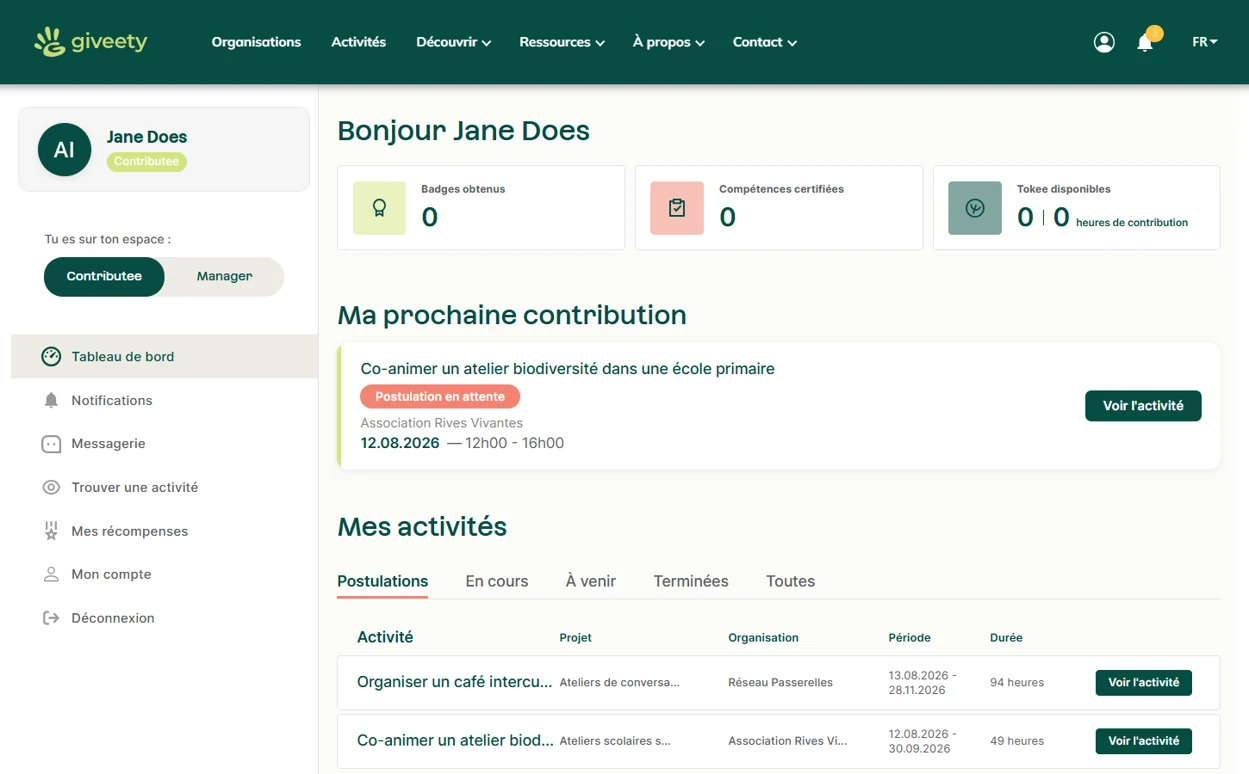The width and height of the screenshot is (1249, 774).
Task: Open the Notifications label in sidebar
Action: point(112,400)
